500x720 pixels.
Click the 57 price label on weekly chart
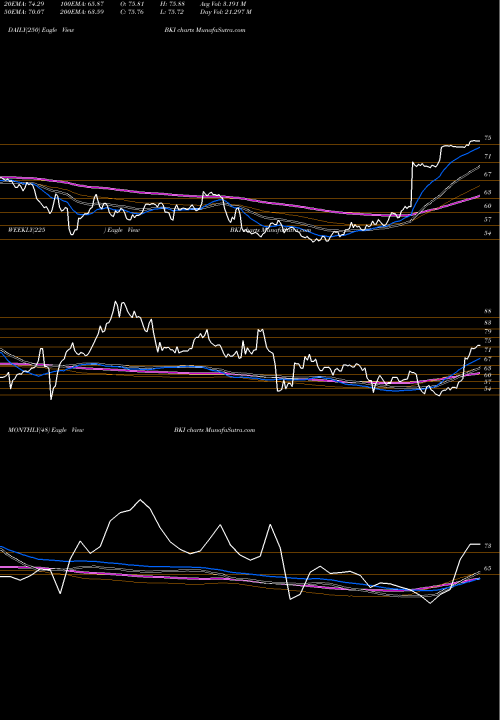(488, 382)
